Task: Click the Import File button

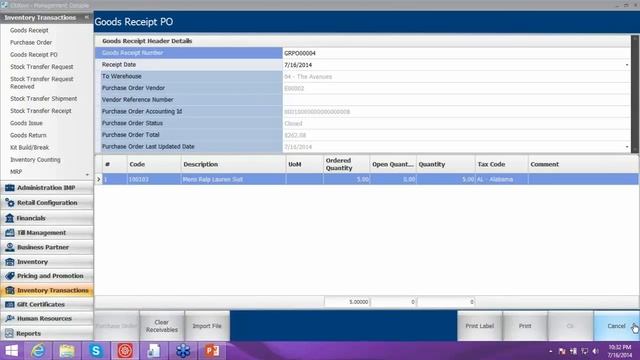Action: click(207, 326)
